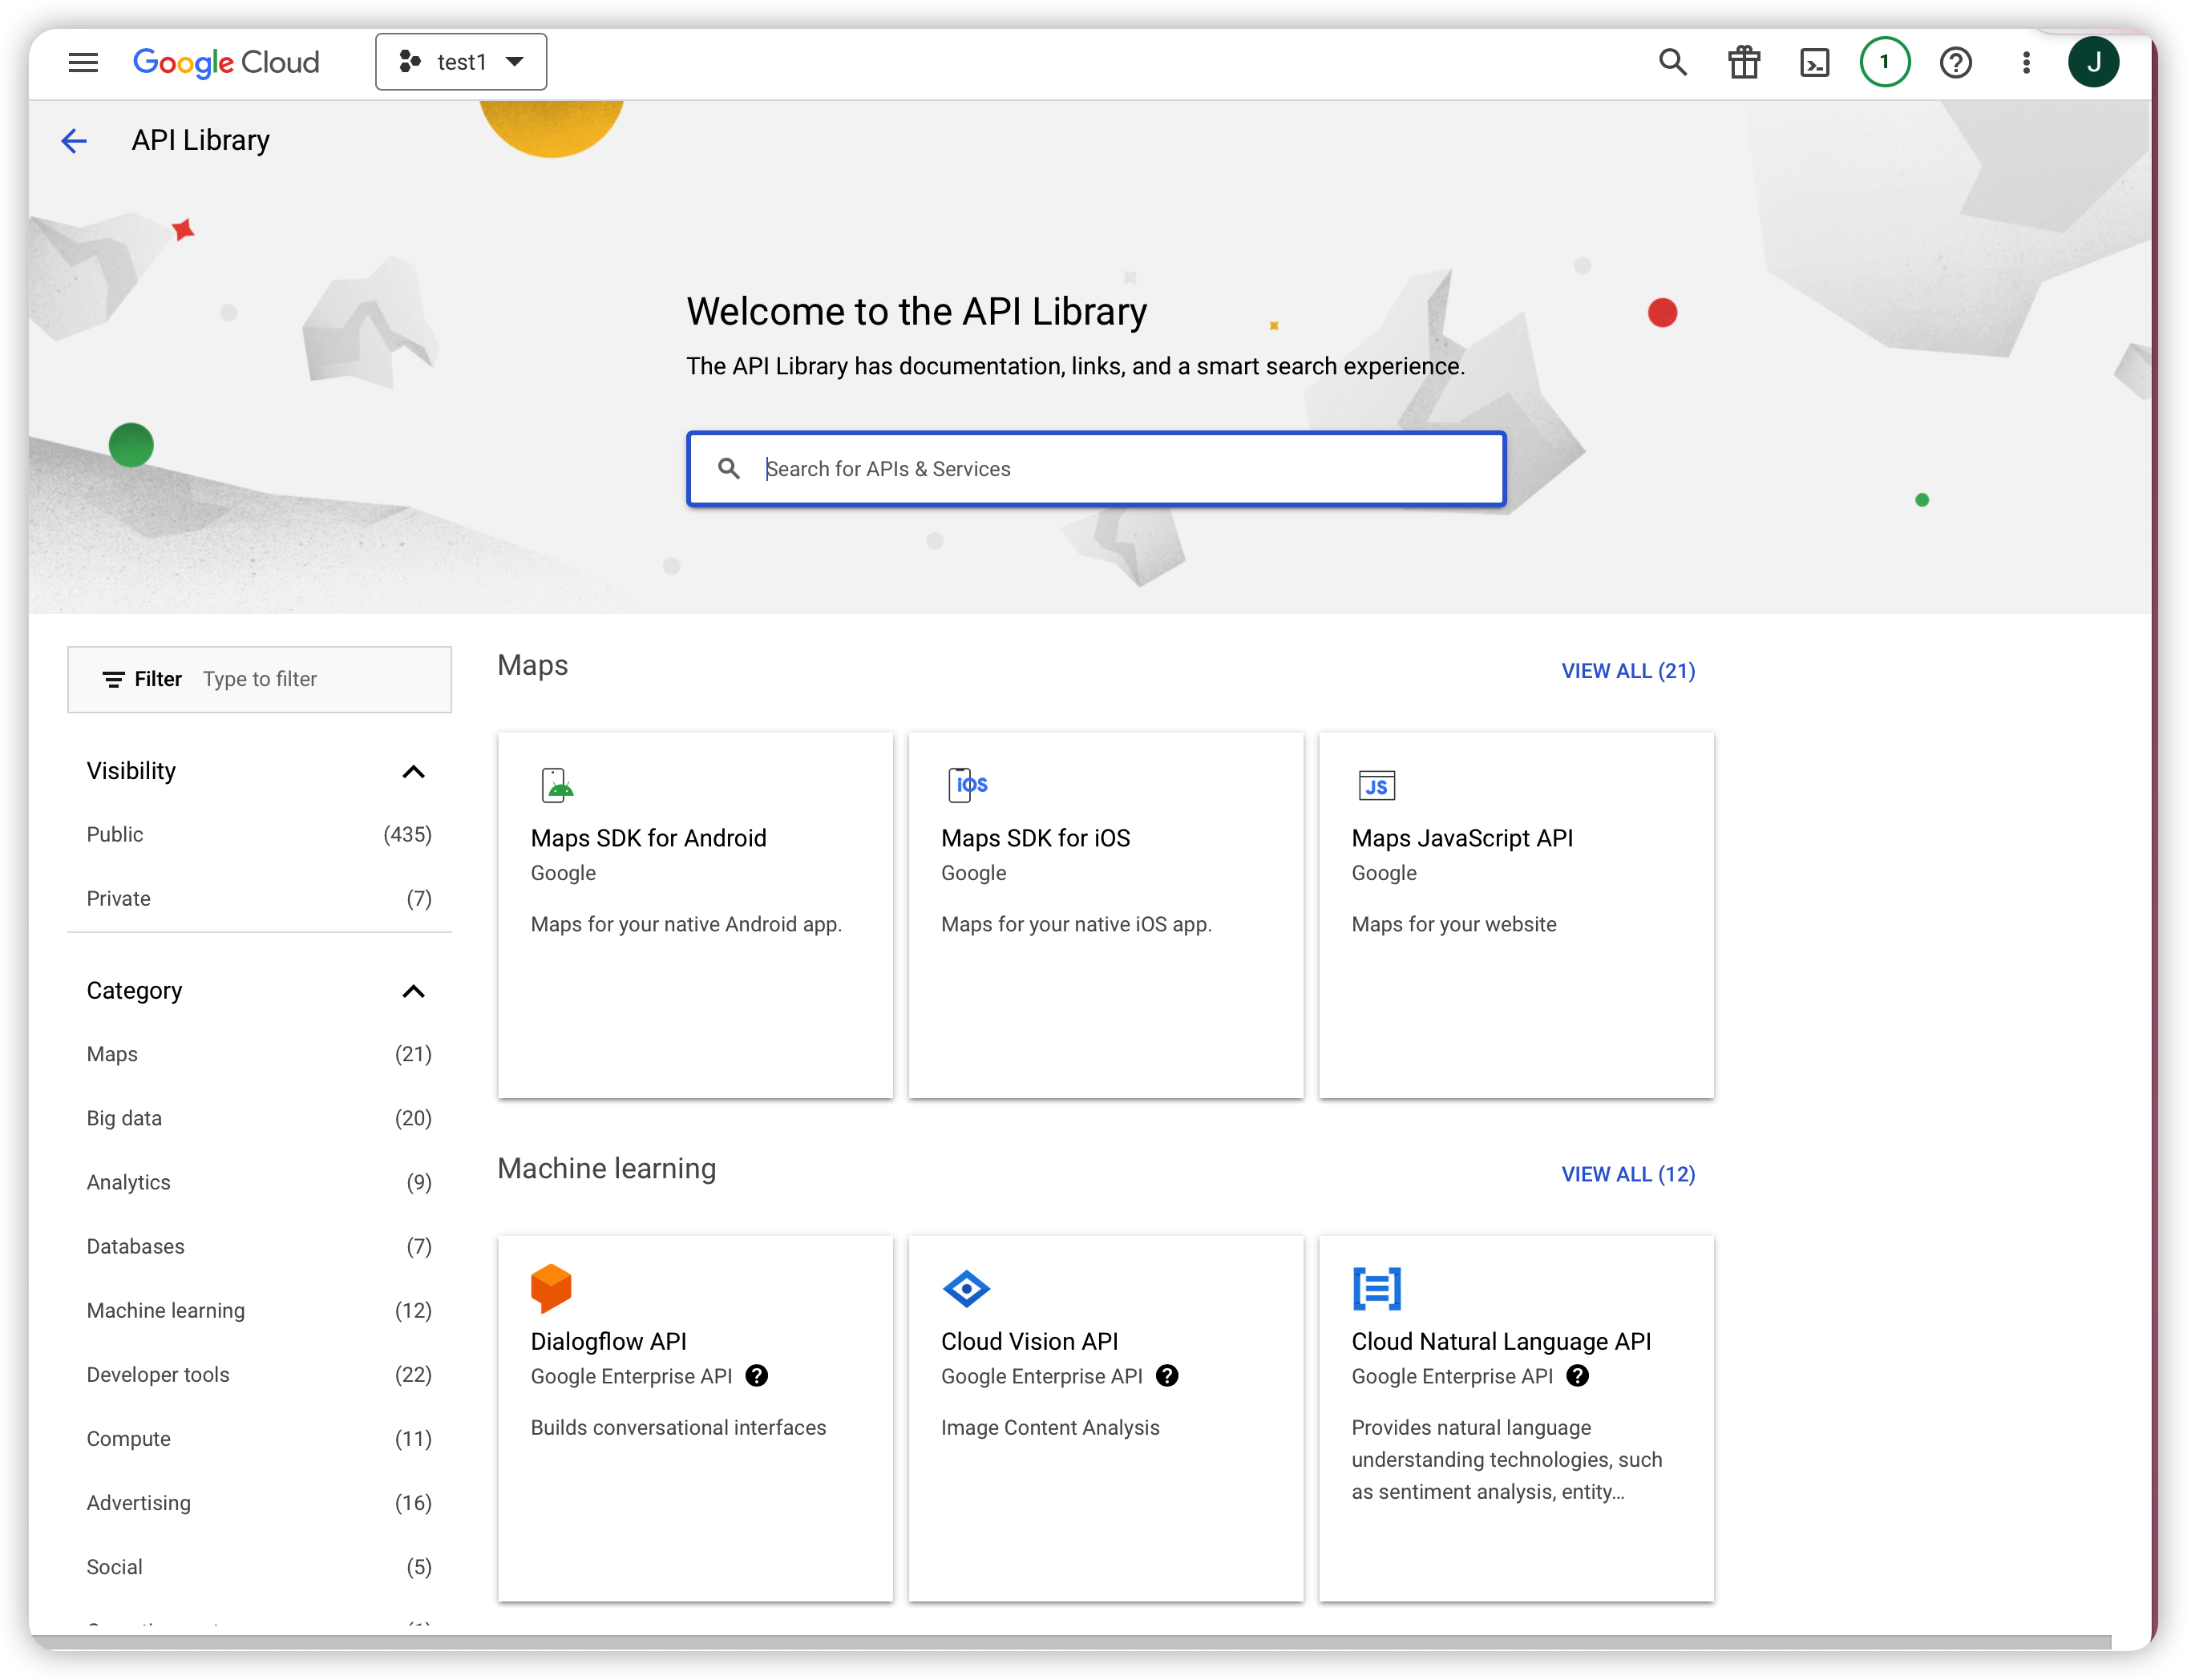
Task: Open Dialogflow API card title
Action: (x=608, y=1342)
